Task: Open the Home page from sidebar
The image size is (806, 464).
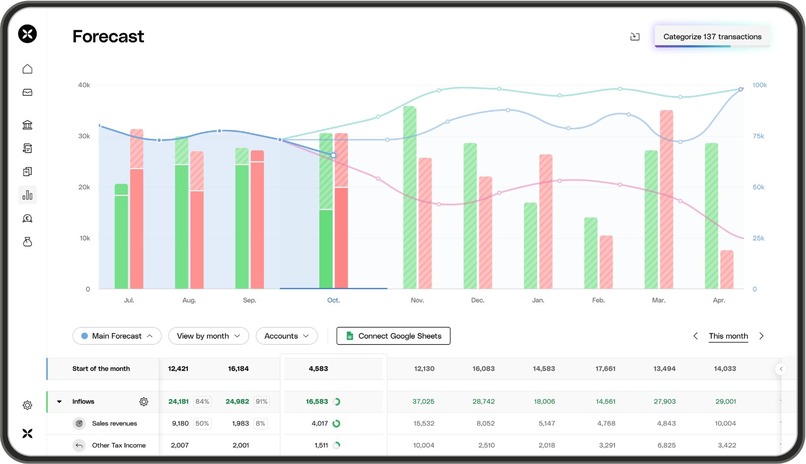Action: pos(27,69)
